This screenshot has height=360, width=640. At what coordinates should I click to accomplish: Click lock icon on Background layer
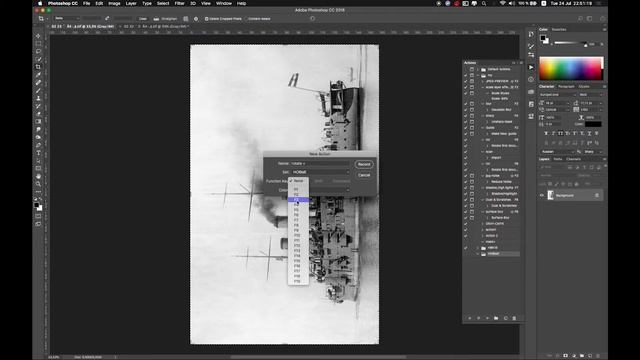coord(597,196)
